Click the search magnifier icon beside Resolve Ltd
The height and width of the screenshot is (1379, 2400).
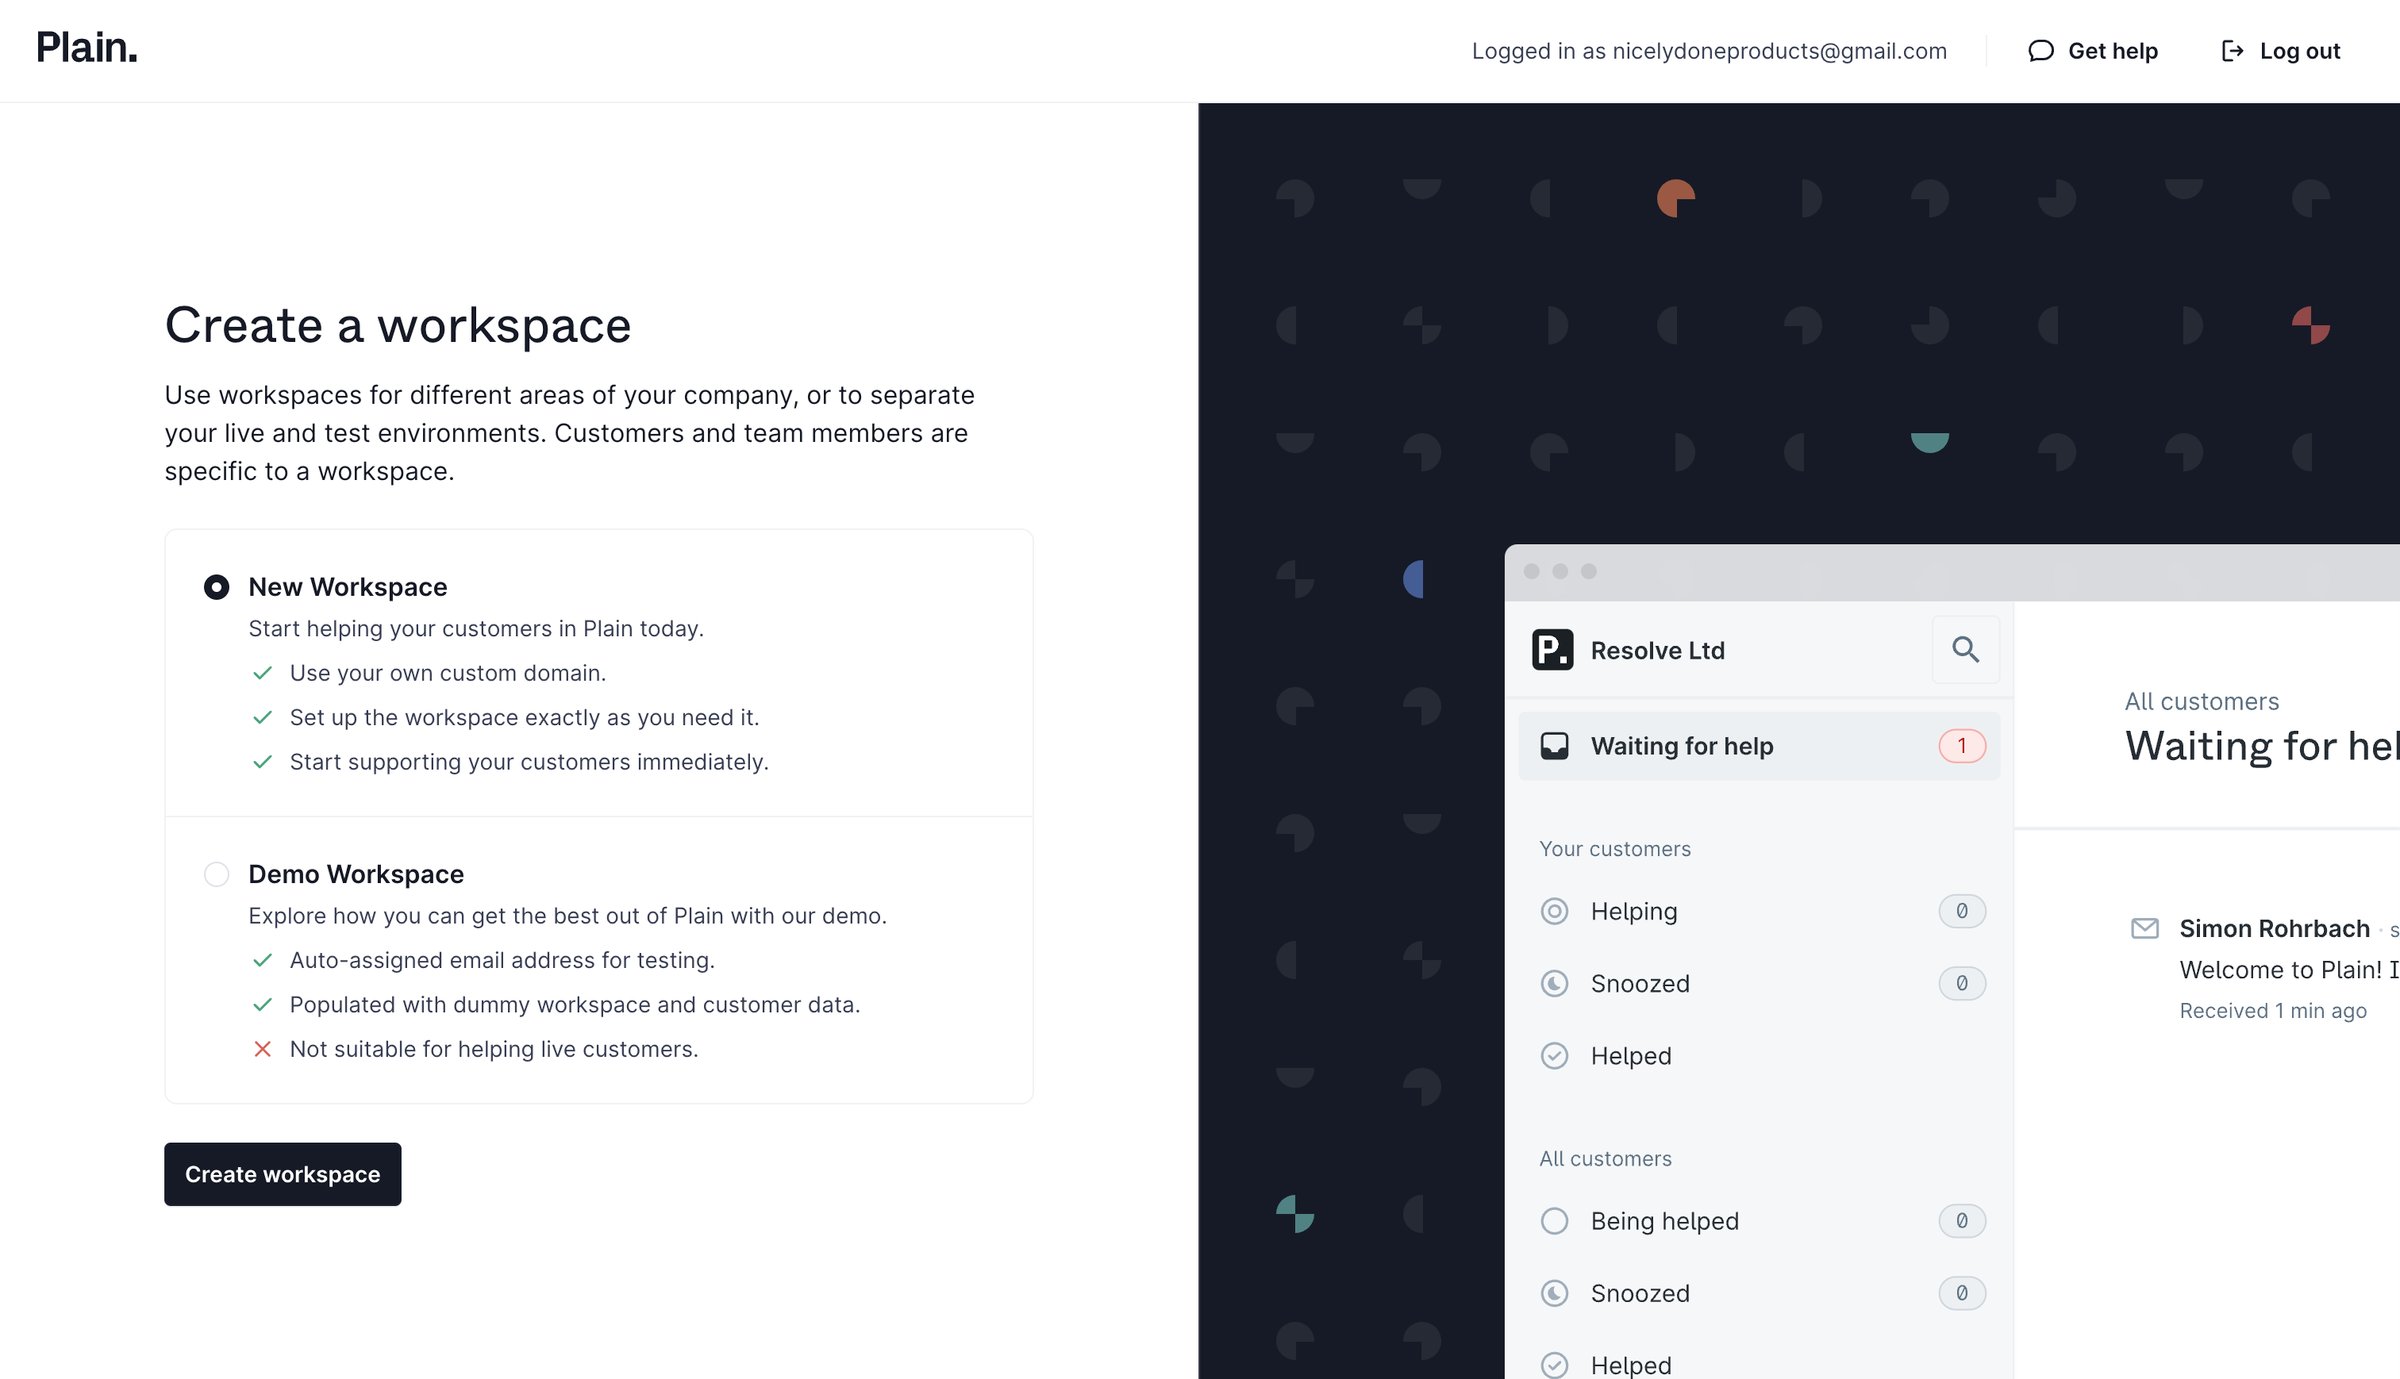(1965, 650)
